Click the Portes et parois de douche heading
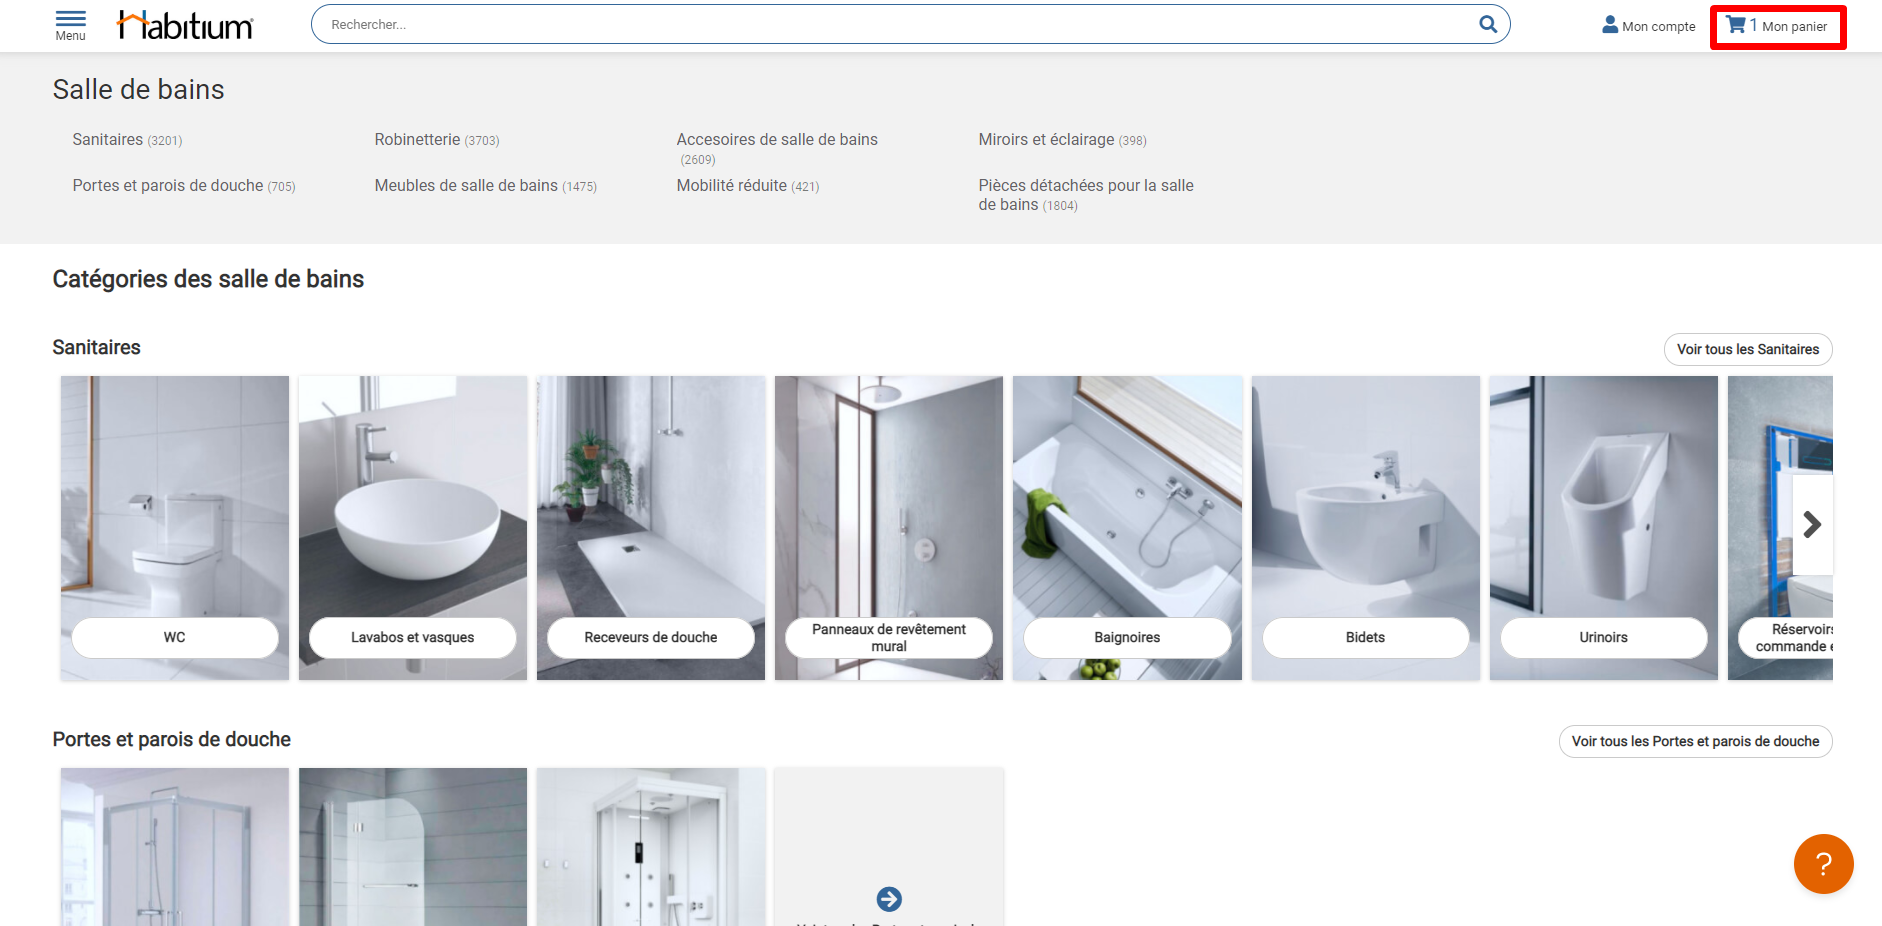Image resolution: width=1882 pixels, height=926 pixels. [x=172, y=739]
